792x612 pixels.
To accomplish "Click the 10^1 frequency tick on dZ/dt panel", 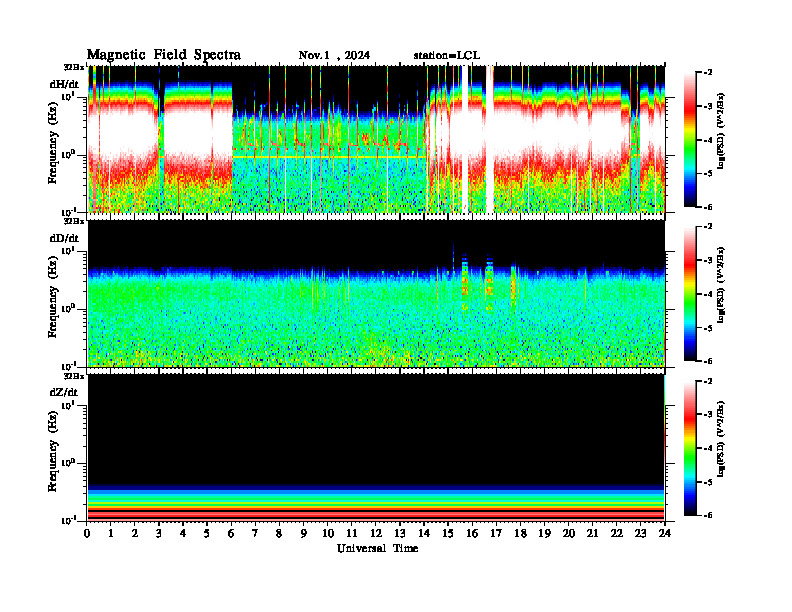I will click(x=69, y=405).
